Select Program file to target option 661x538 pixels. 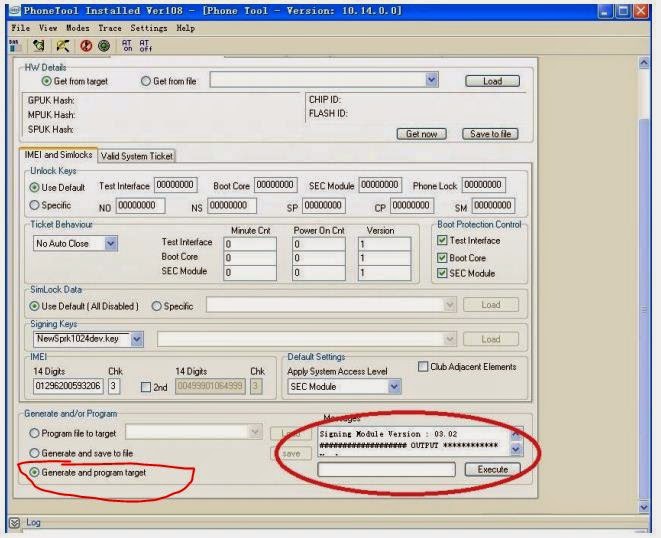[34, 433]
